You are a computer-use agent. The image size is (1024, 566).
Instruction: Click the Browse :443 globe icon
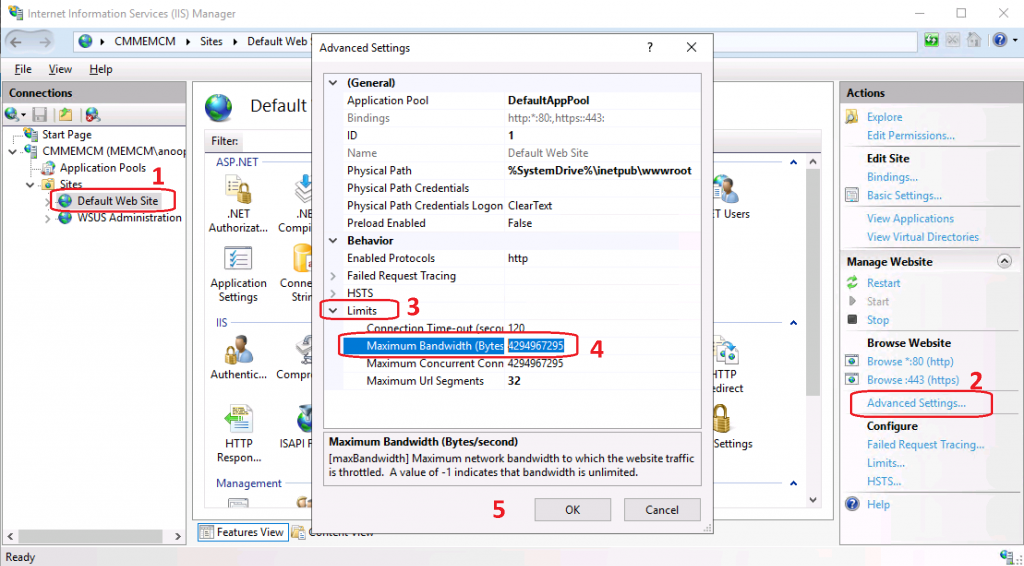pyautogui.click(x=852, y=379)
